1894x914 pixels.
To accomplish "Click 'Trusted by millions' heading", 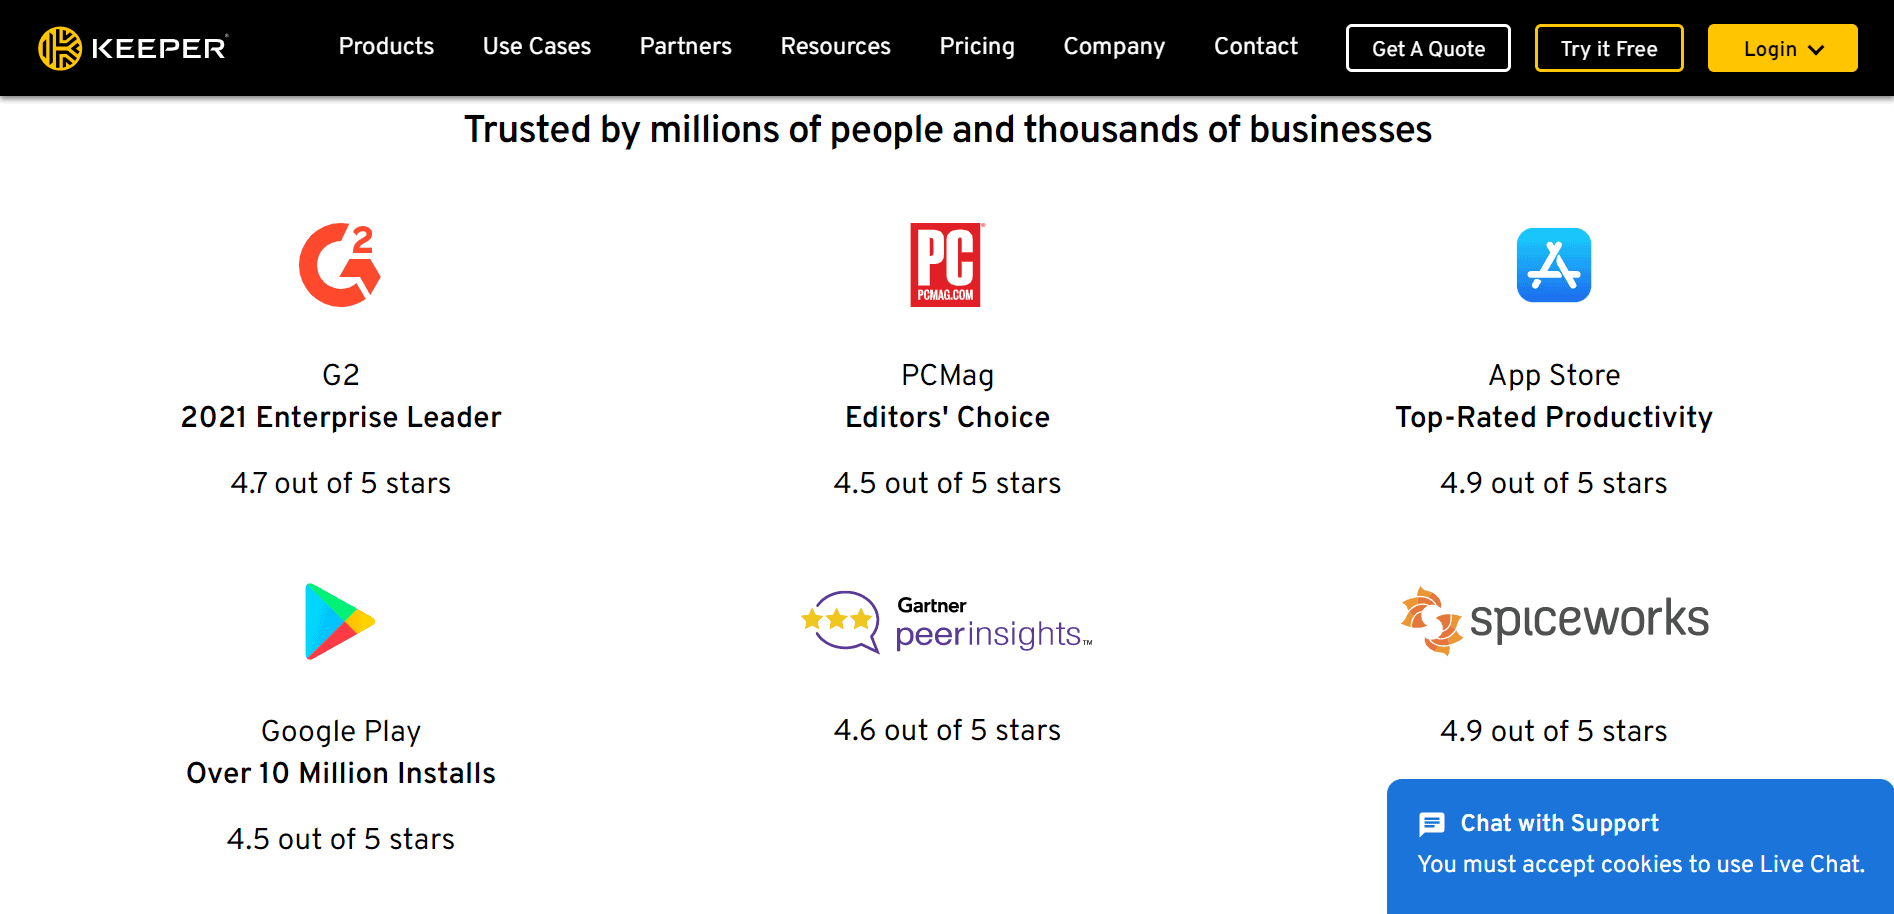I will 947,130.
